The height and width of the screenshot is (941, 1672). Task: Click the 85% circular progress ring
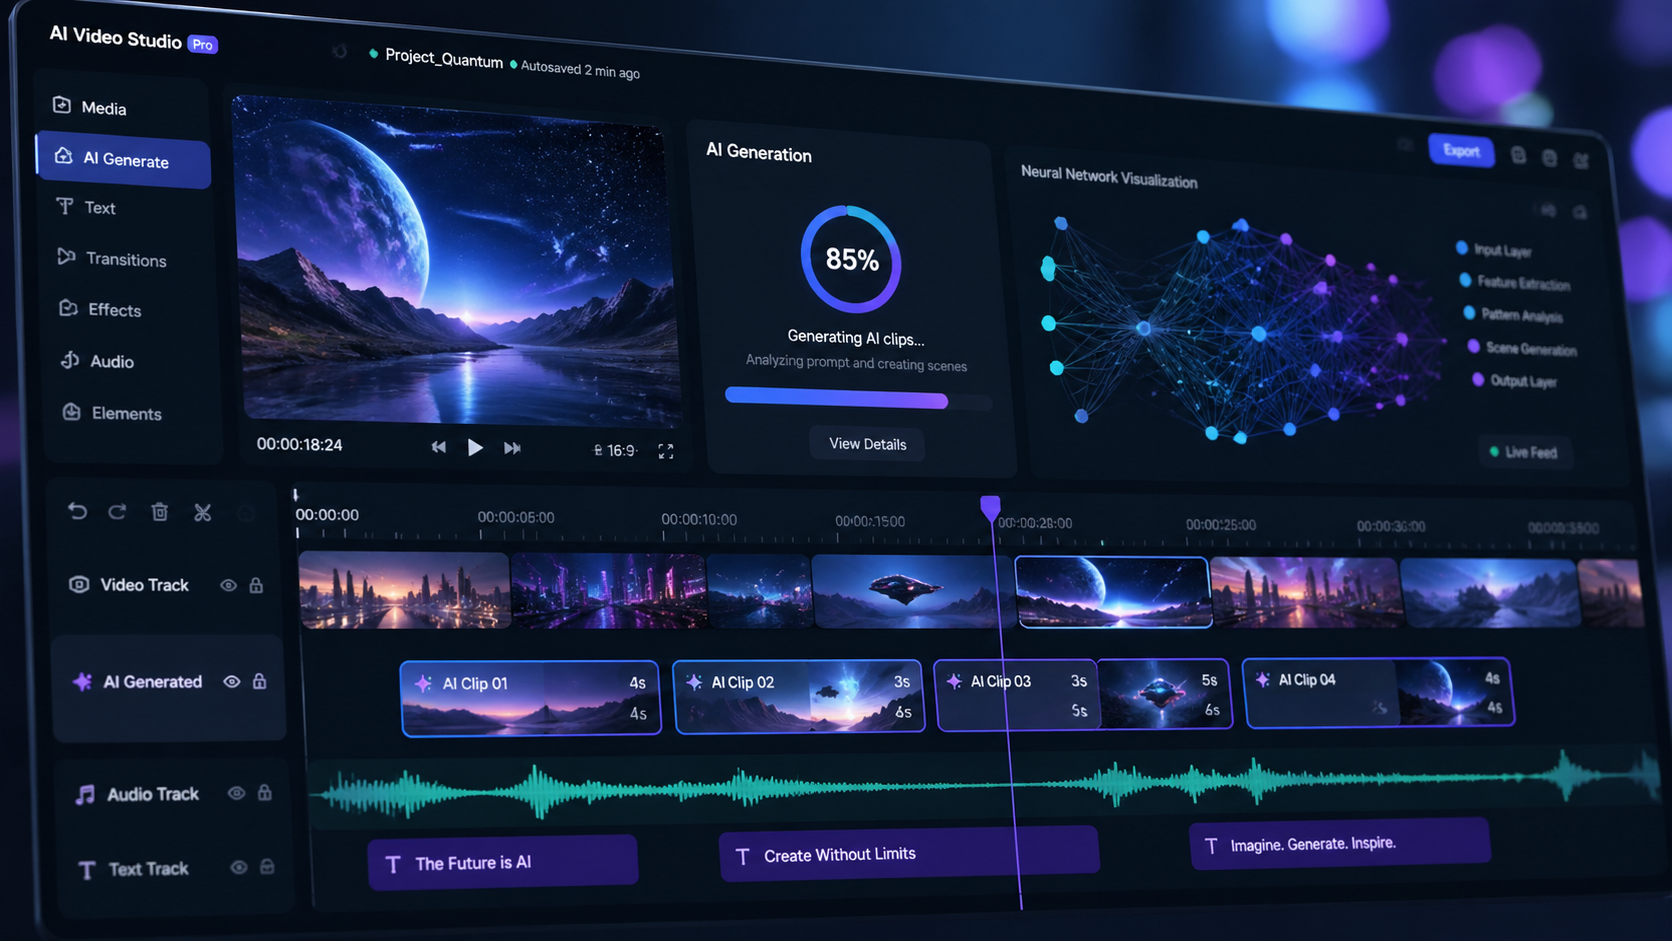[x=851, y=260]
